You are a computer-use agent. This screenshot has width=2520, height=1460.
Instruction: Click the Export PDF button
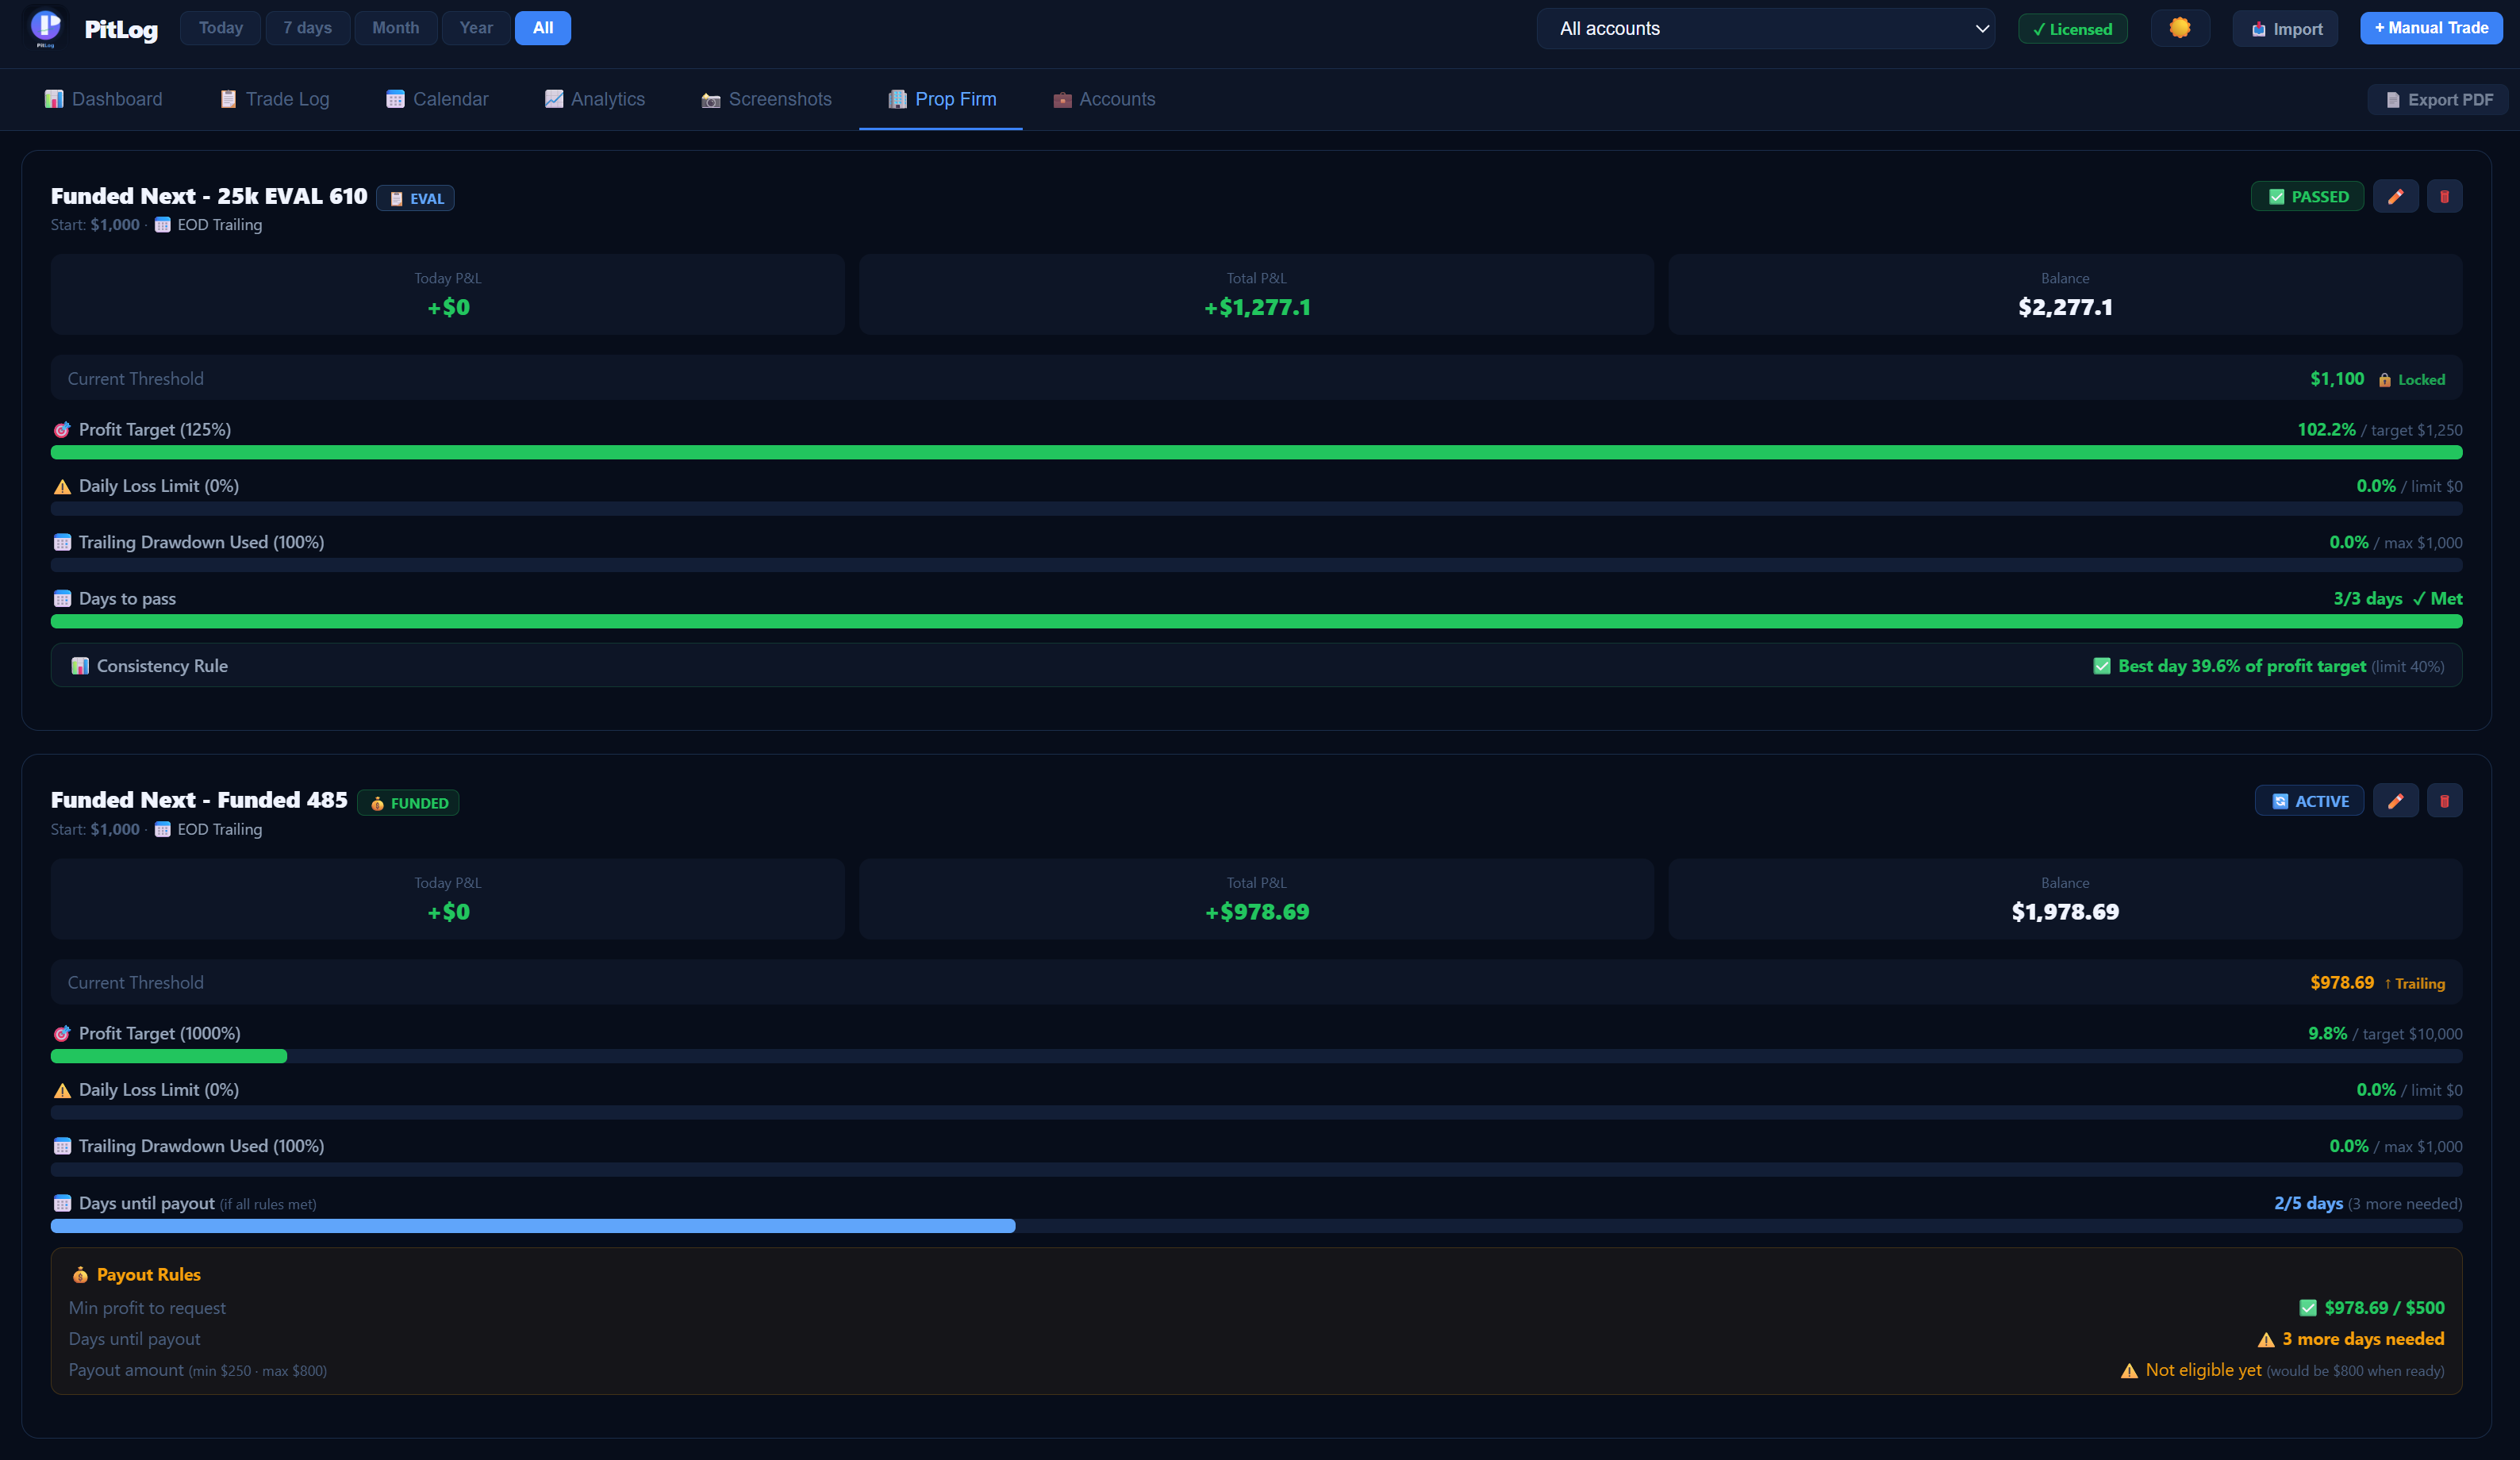tap(2438, 100)
